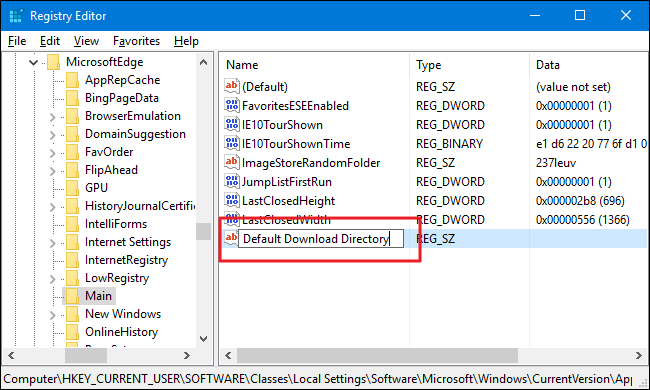The image size is (650, 390).
Task: Click the MicrosoftEdge folder icon
Action: point(53,62)
